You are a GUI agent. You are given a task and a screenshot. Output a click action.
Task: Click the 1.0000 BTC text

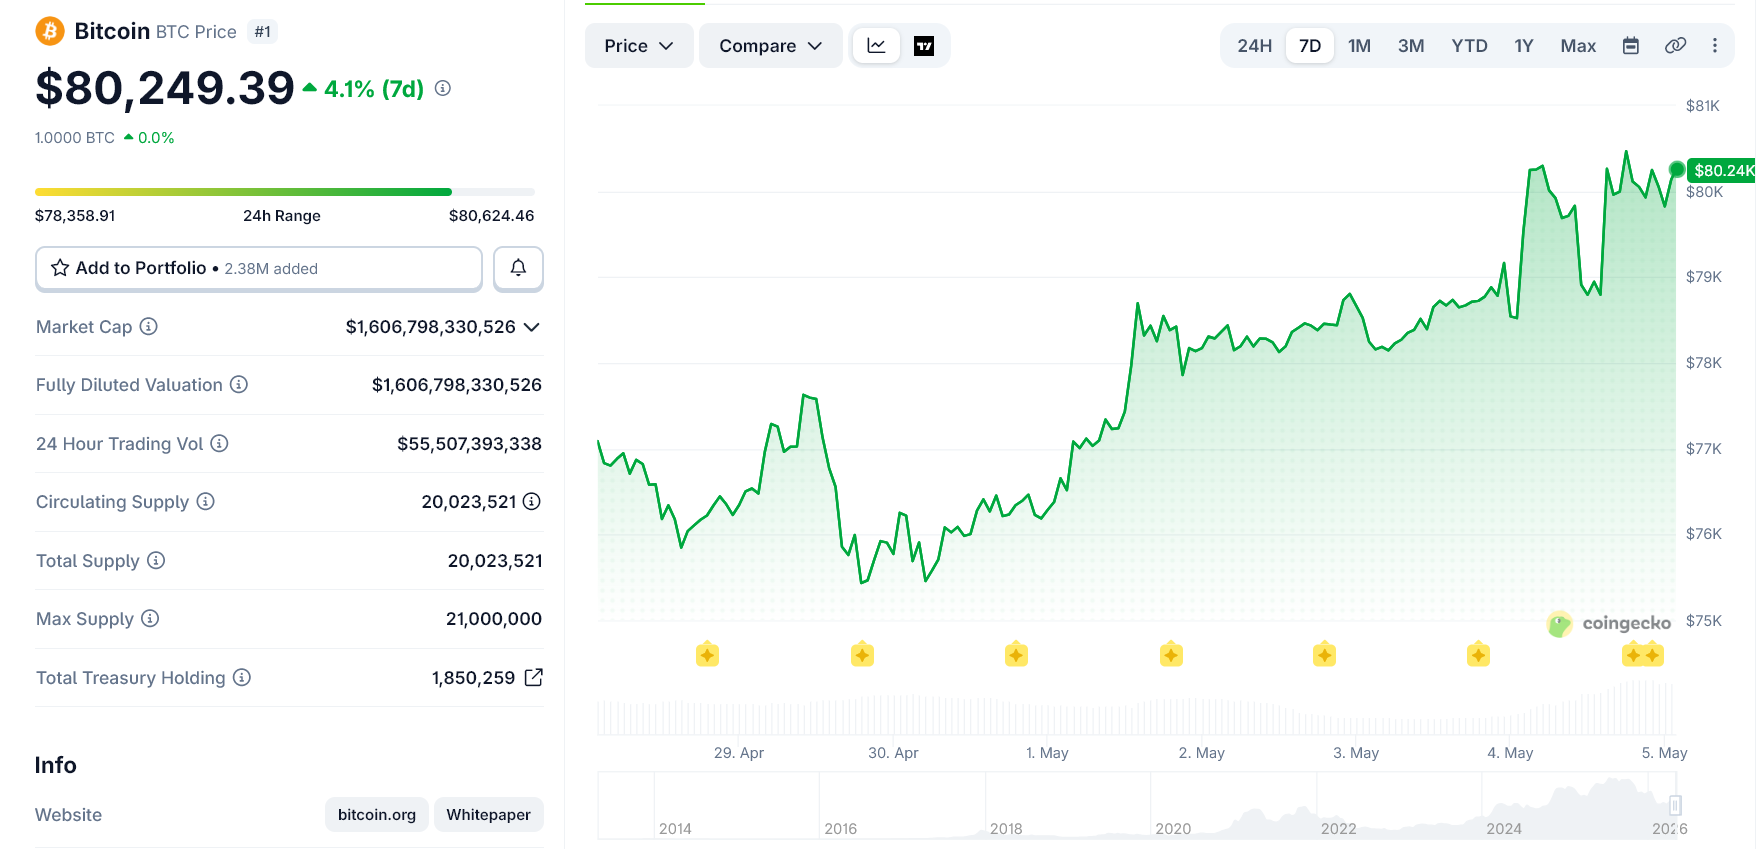pyautogui.click(x=75, y=138)
